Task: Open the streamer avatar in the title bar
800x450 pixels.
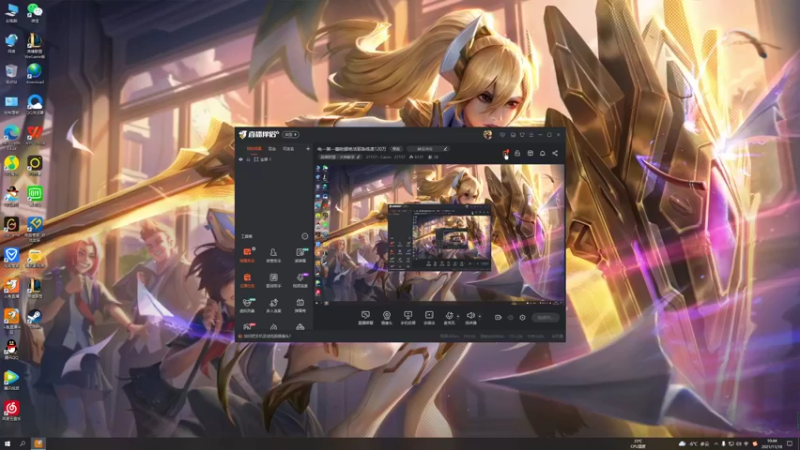Action: [487, 134]
